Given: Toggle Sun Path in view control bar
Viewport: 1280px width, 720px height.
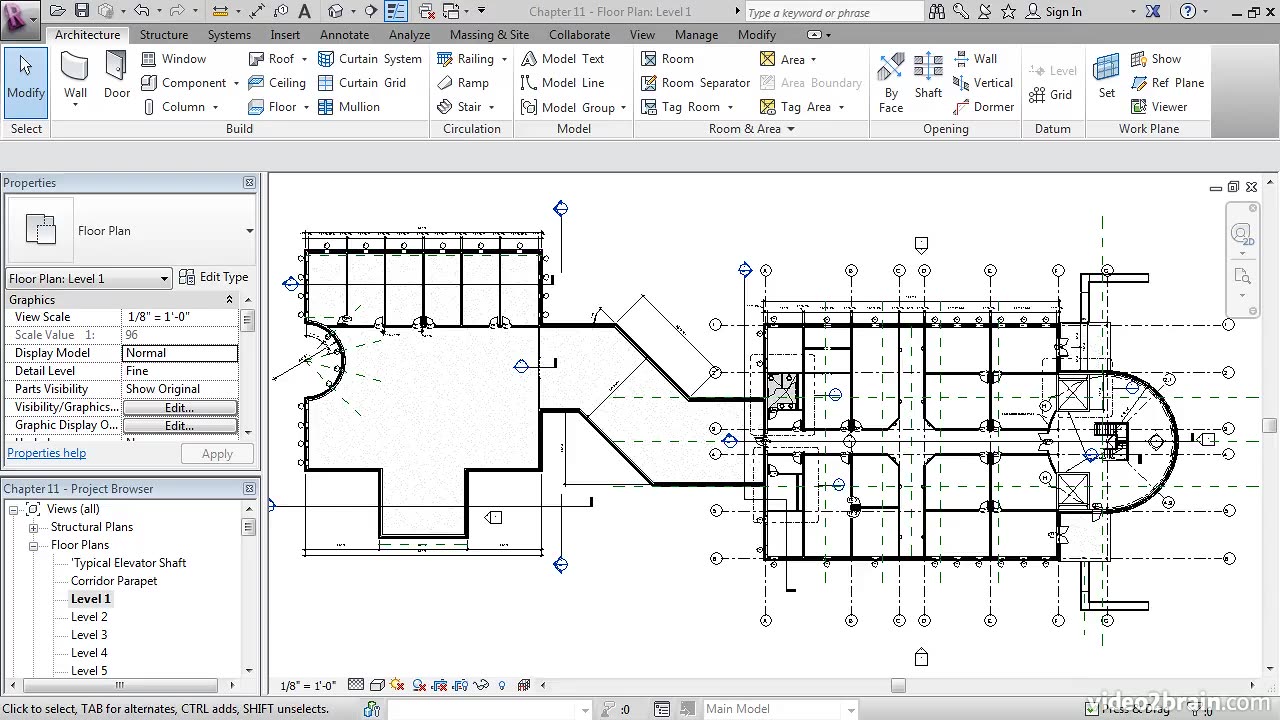Looking at the screenshot, I should point(397,685).
